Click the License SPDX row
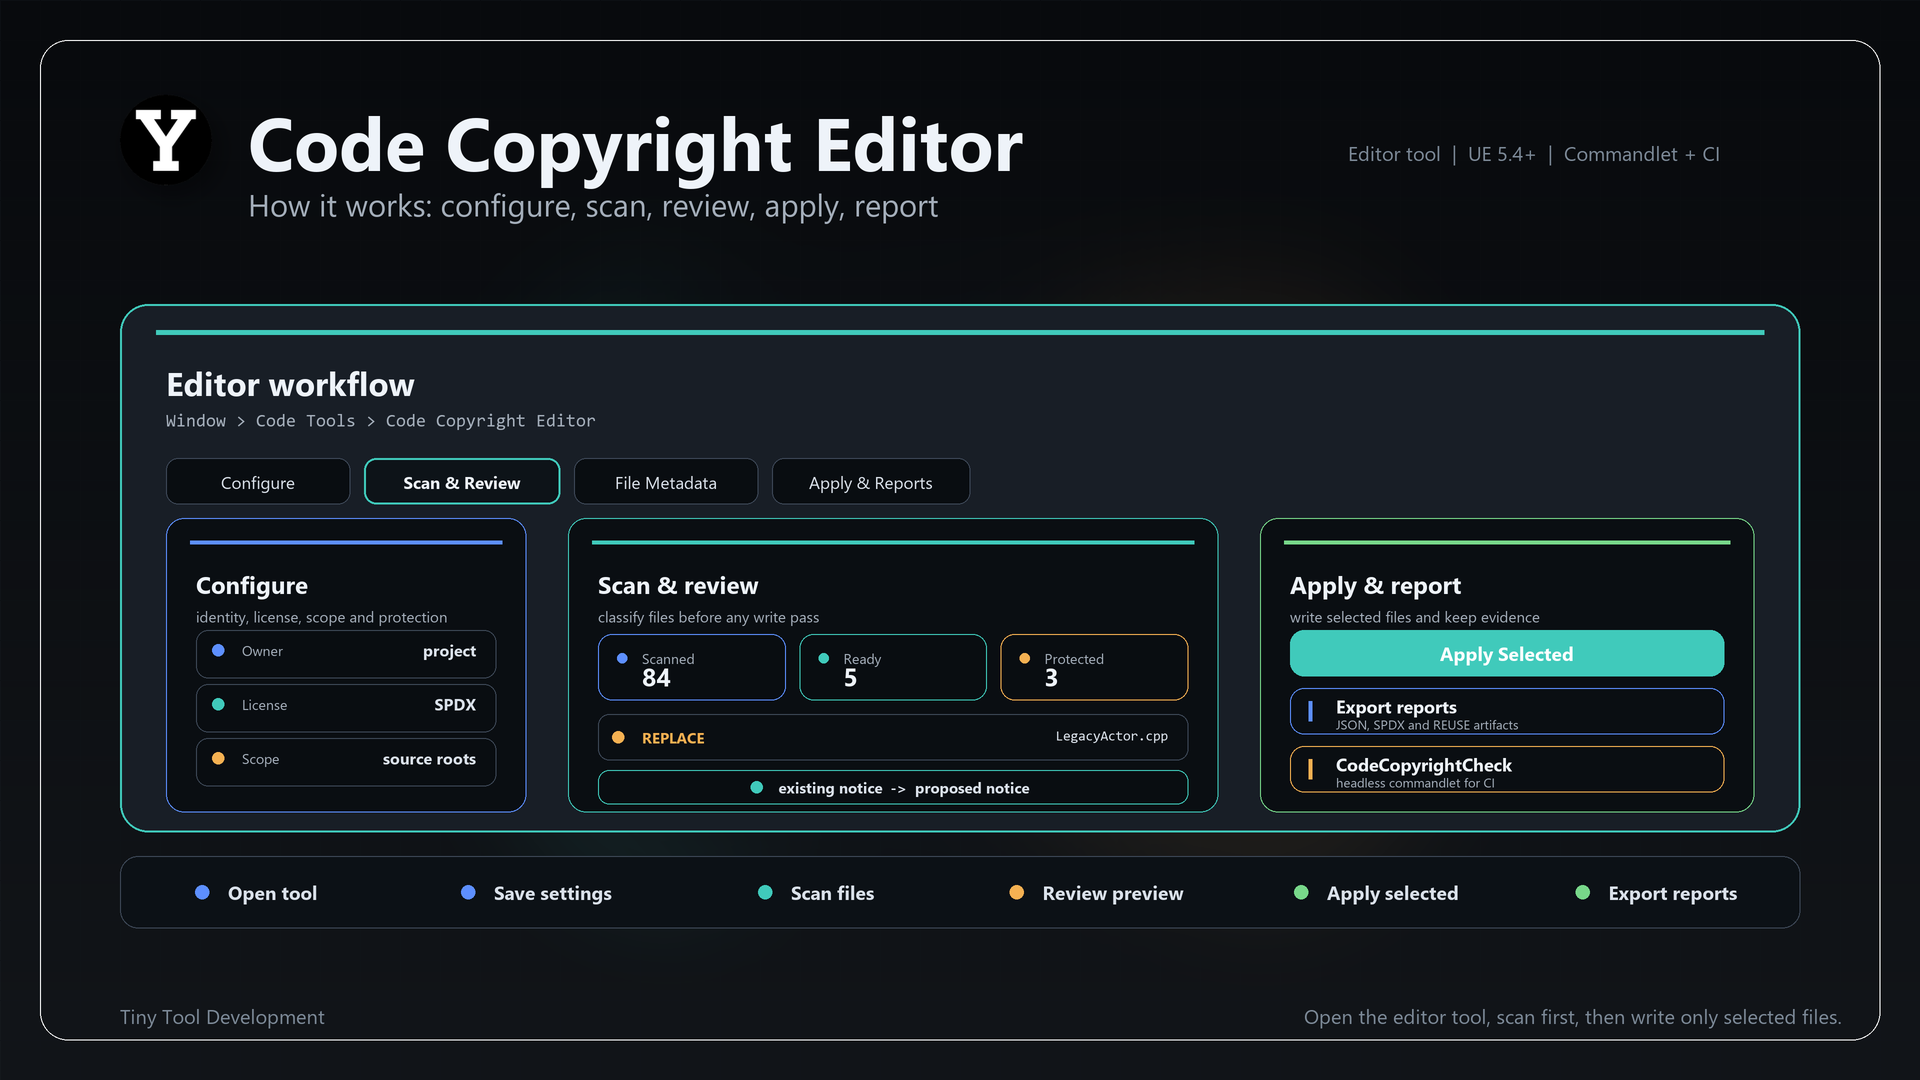Viewport: 1920px width, 1080px height. [346, 708]
